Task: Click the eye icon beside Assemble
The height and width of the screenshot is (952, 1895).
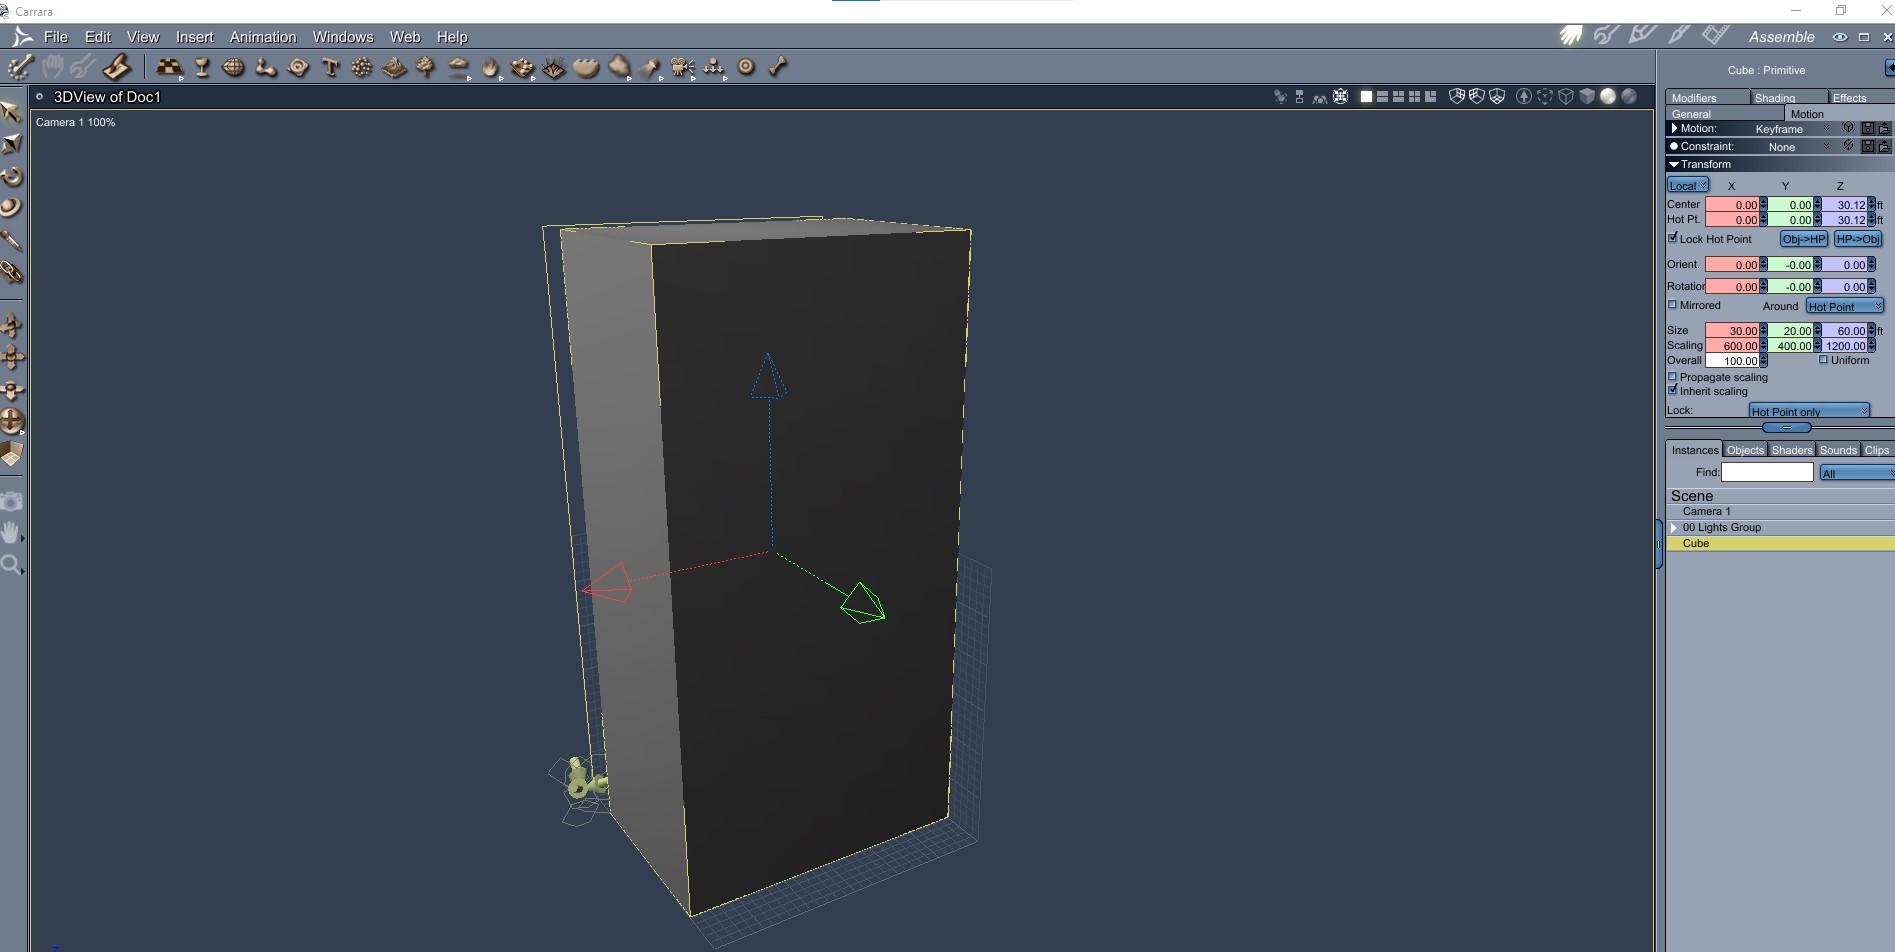Action: point(1839,37)
